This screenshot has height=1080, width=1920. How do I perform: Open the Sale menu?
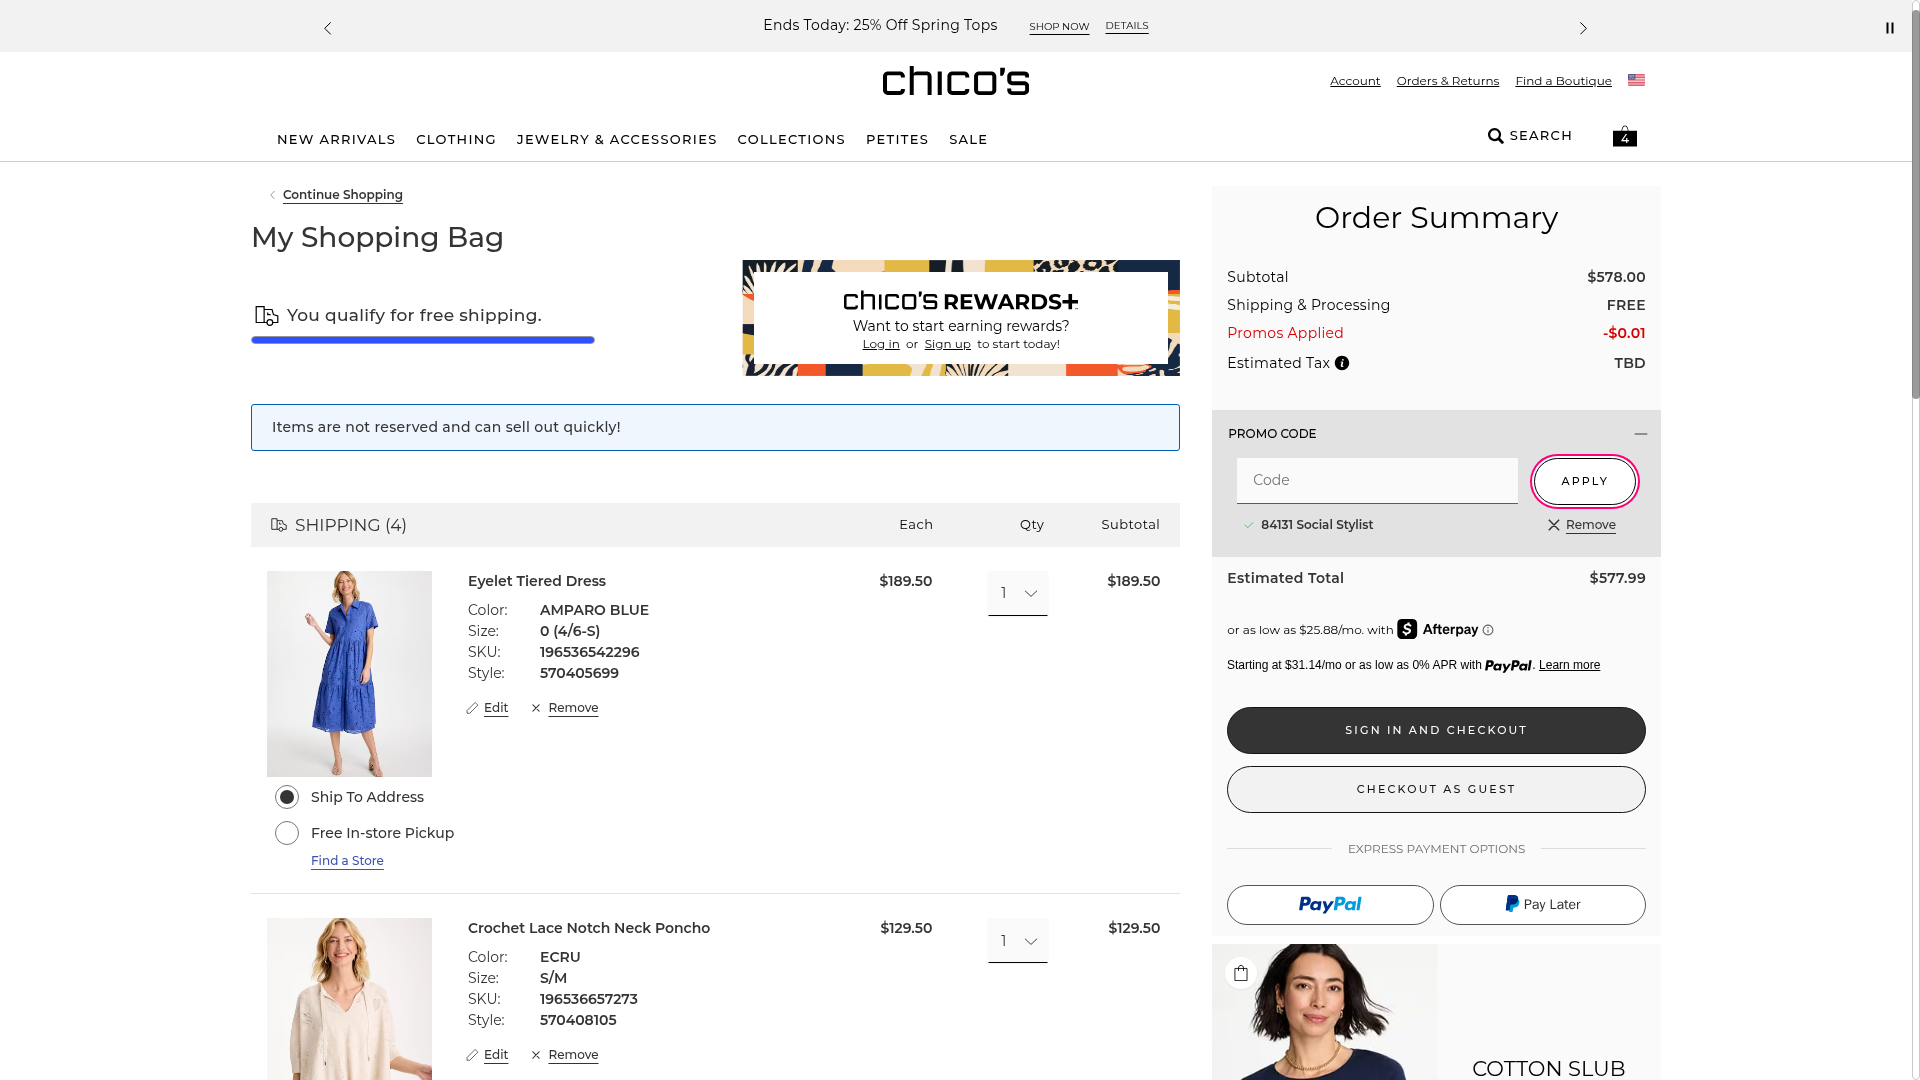point(968,140)
